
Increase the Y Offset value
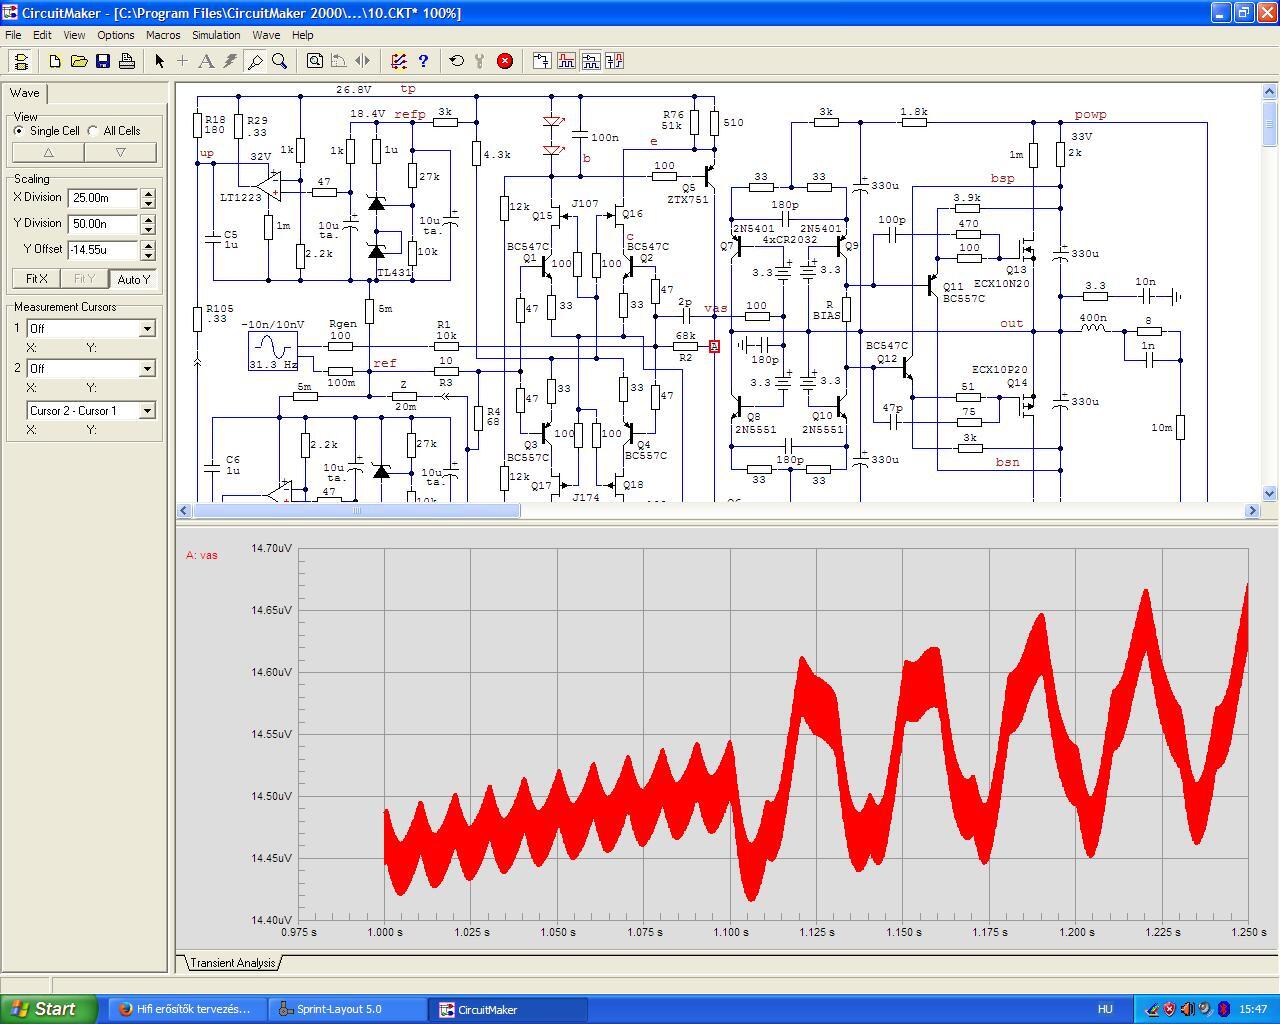(x=148, y=245)
